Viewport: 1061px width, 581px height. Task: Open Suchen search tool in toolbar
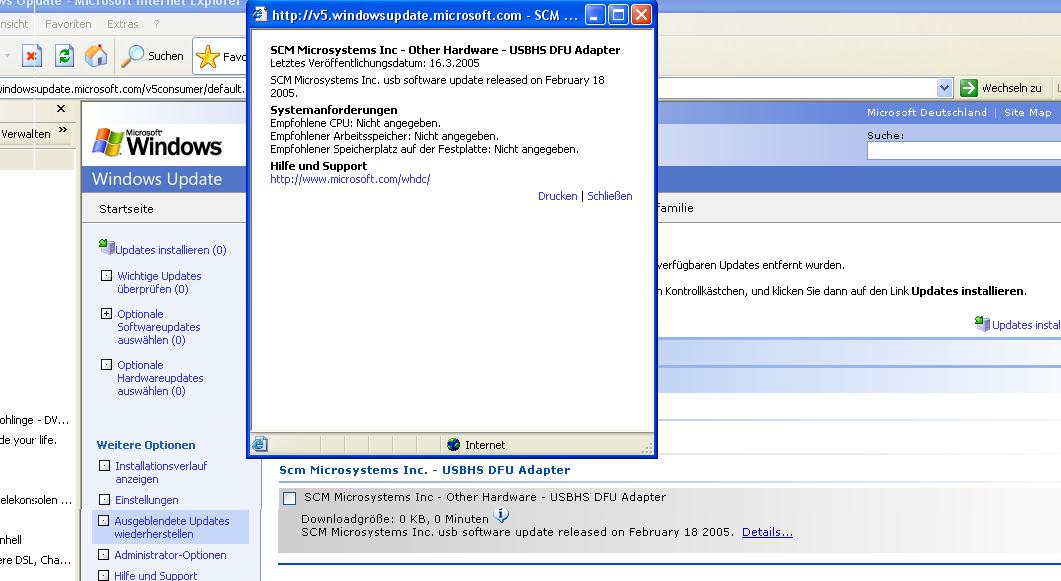click(x=152, y=55)
